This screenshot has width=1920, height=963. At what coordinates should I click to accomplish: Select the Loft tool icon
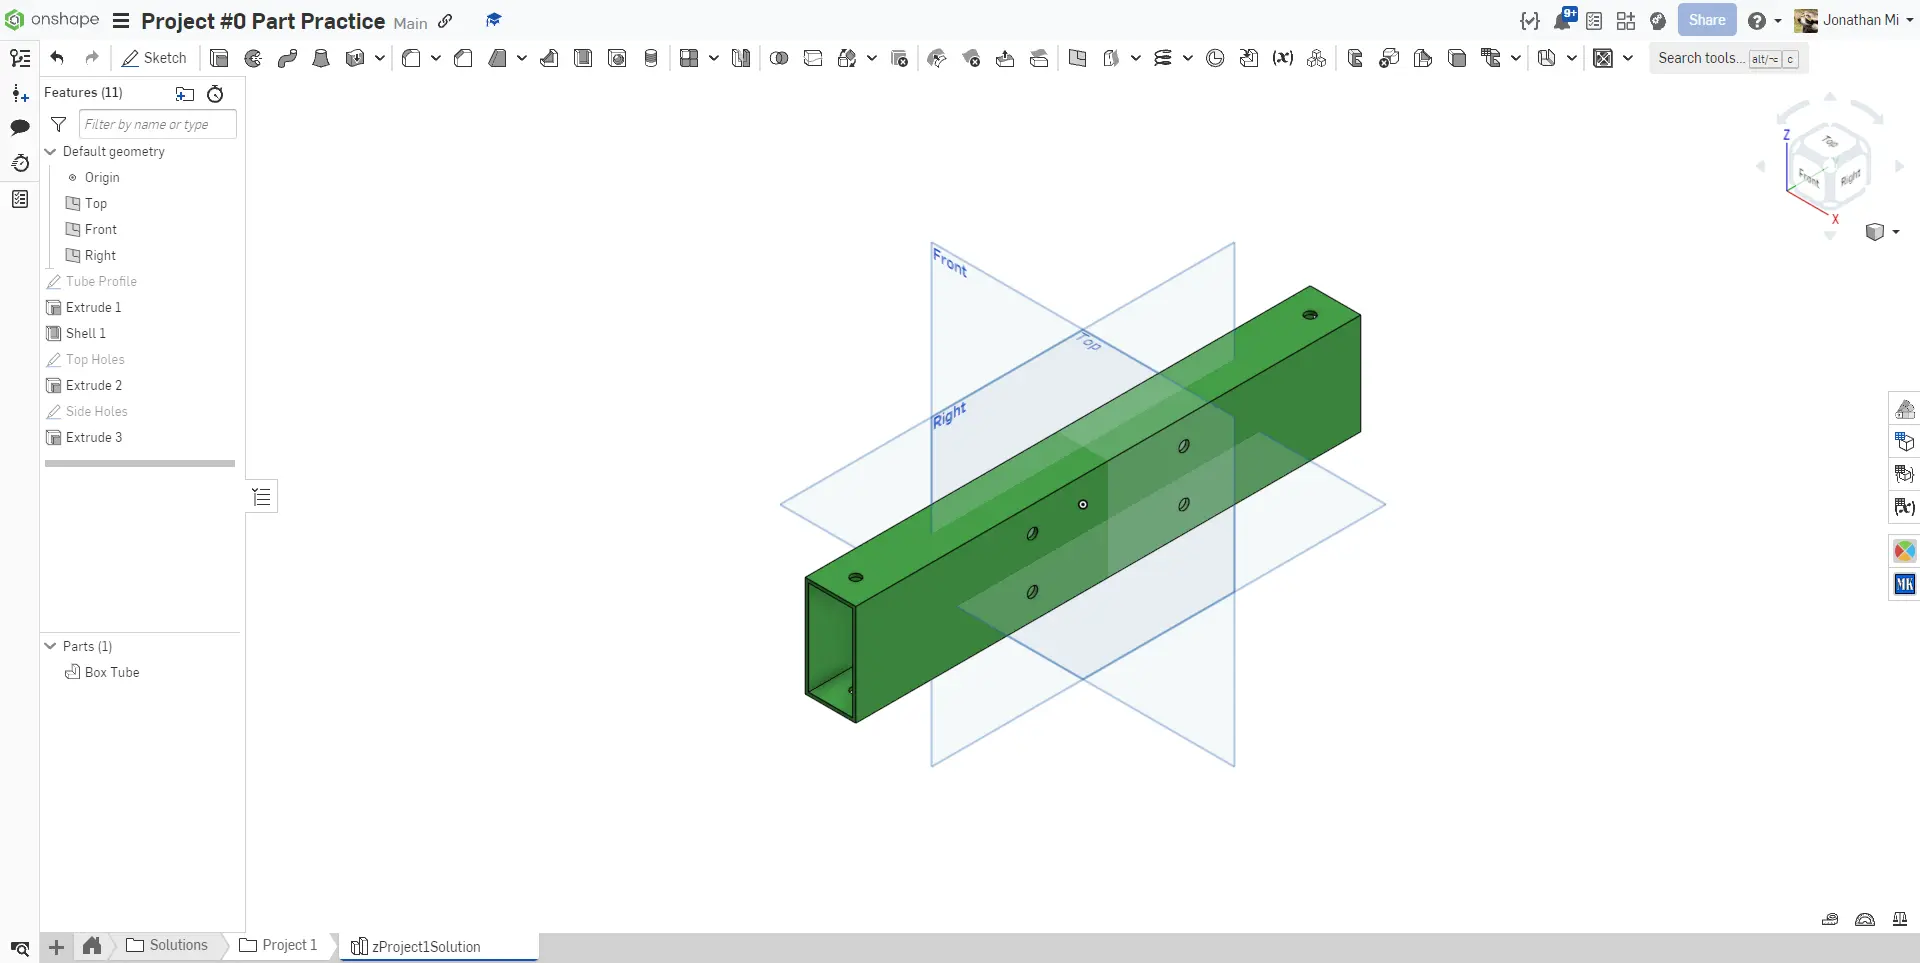click(x=321, y=58)
